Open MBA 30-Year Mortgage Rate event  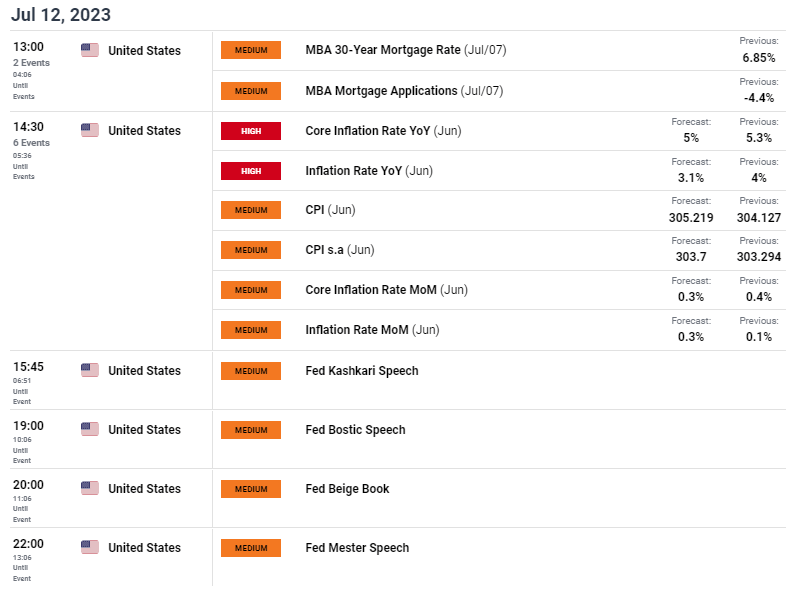(x=406, y=50)
